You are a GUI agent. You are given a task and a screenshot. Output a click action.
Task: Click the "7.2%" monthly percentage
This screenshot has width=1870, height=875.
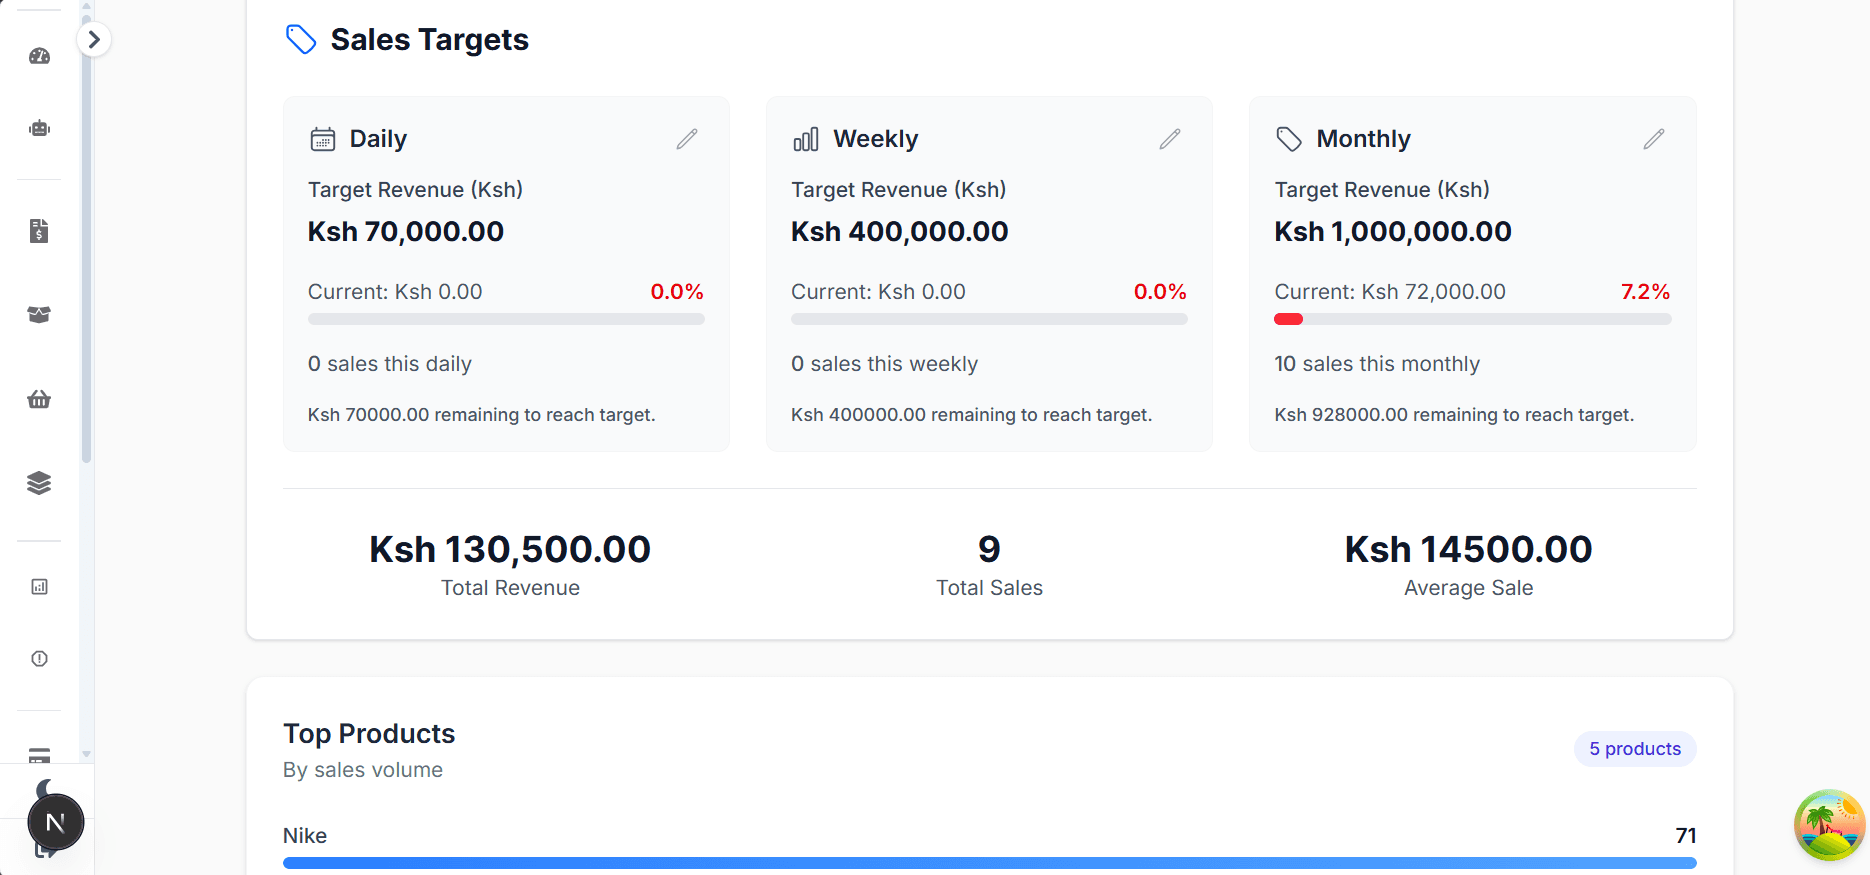pyautogui.click(x=1646, y=292)
